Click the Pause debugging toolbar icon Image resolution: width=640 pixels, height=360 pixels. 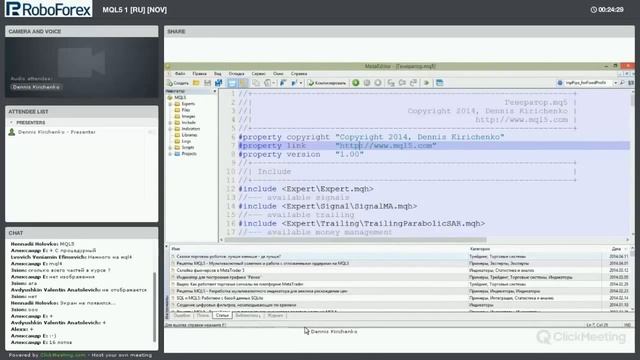[x=367, y=83]
